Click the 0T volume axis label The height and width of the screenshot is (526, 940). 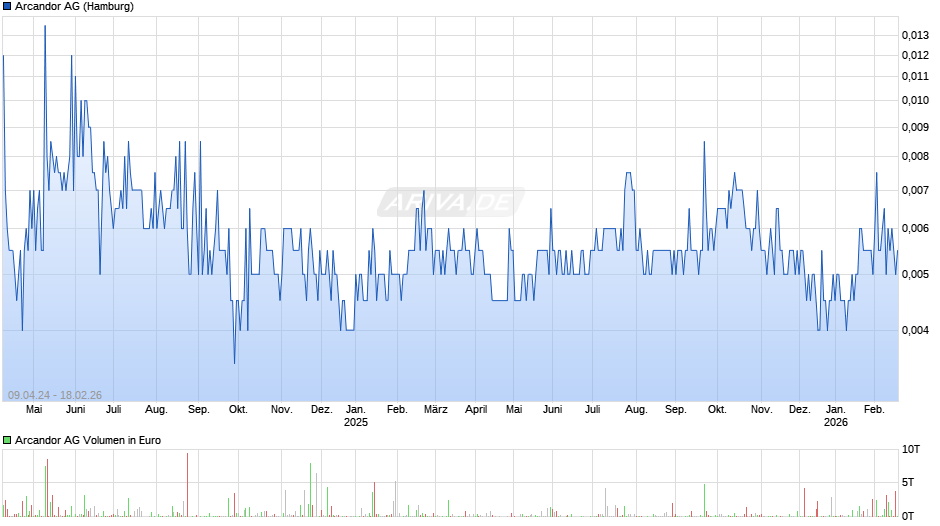click(x=908, y=516)
